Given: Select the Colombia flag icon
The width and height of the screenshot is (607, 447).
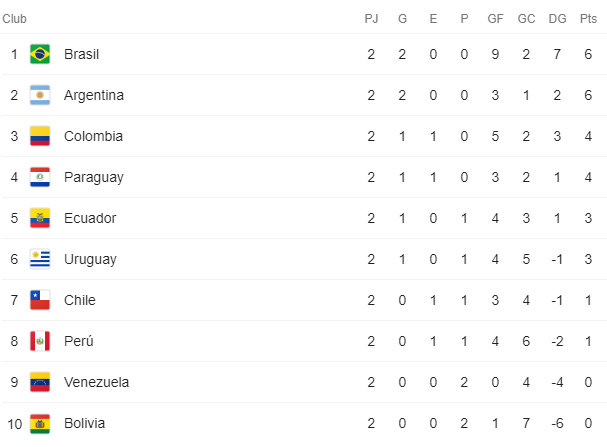Looking at the screenshot, I should point(40,136).
